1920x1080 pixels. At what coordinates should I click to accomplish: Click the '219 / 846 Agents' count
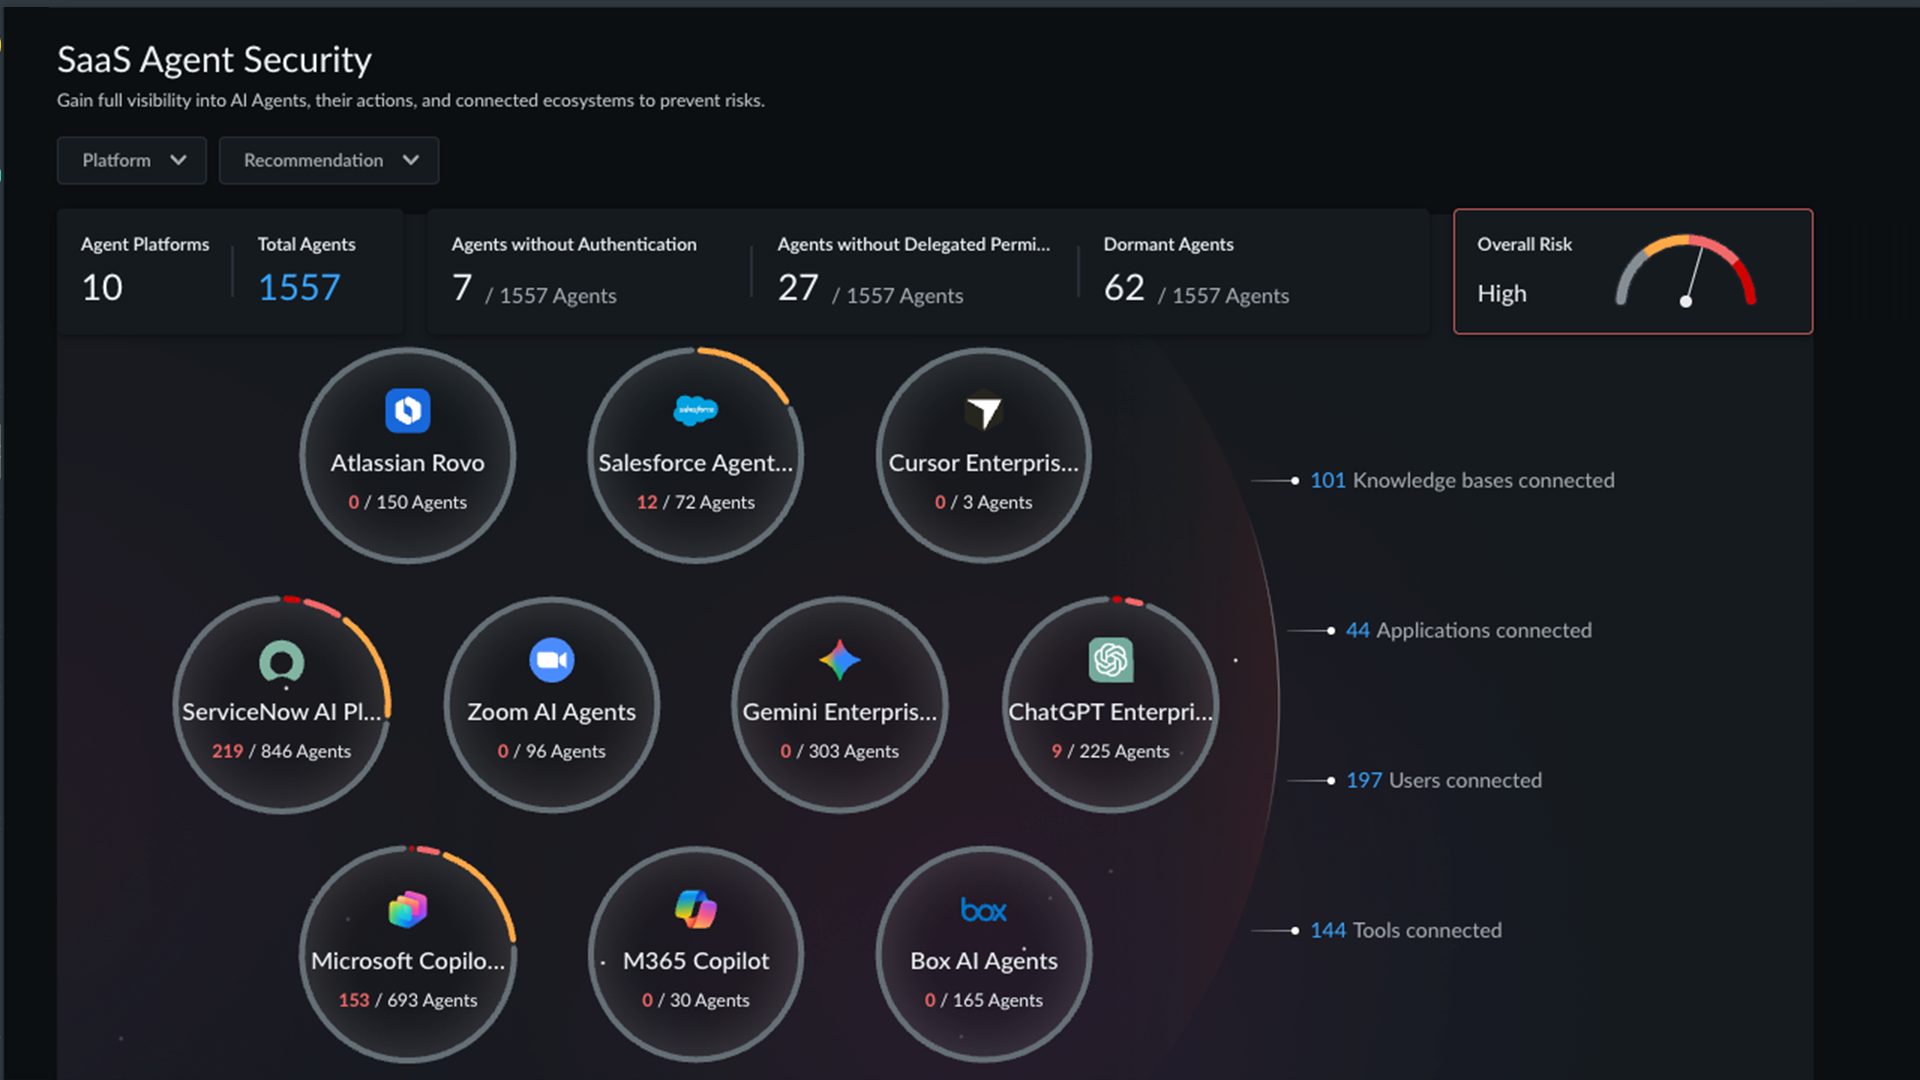[282, 751]
